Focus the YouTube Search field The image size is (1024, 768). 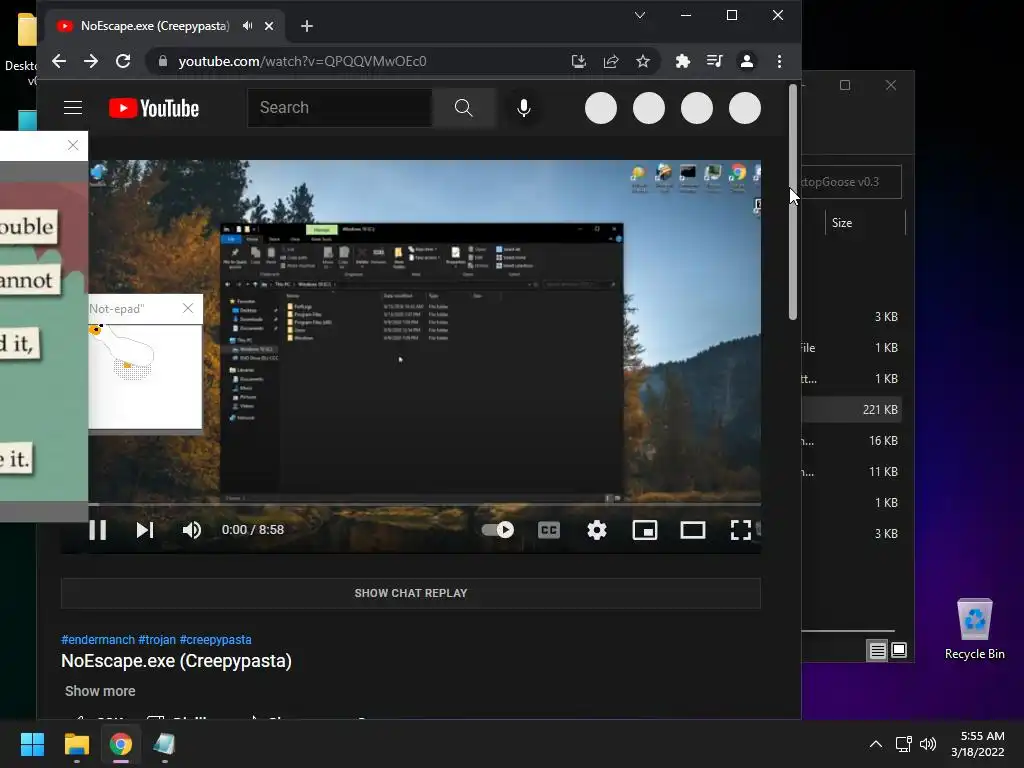(x=340, y=108)
